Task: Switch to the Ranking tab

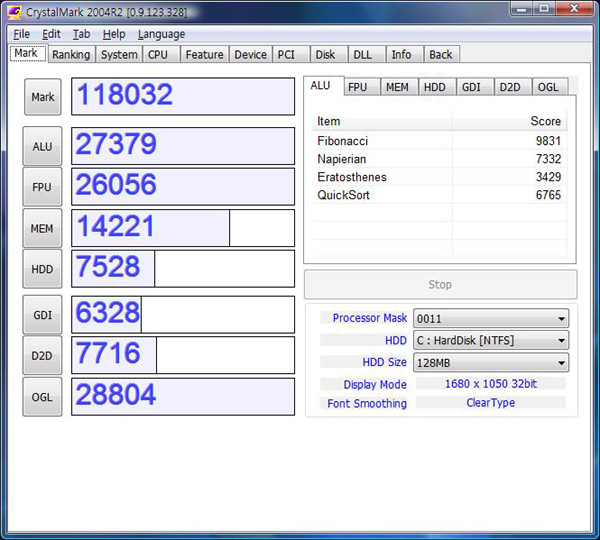Action: point(71,55)
